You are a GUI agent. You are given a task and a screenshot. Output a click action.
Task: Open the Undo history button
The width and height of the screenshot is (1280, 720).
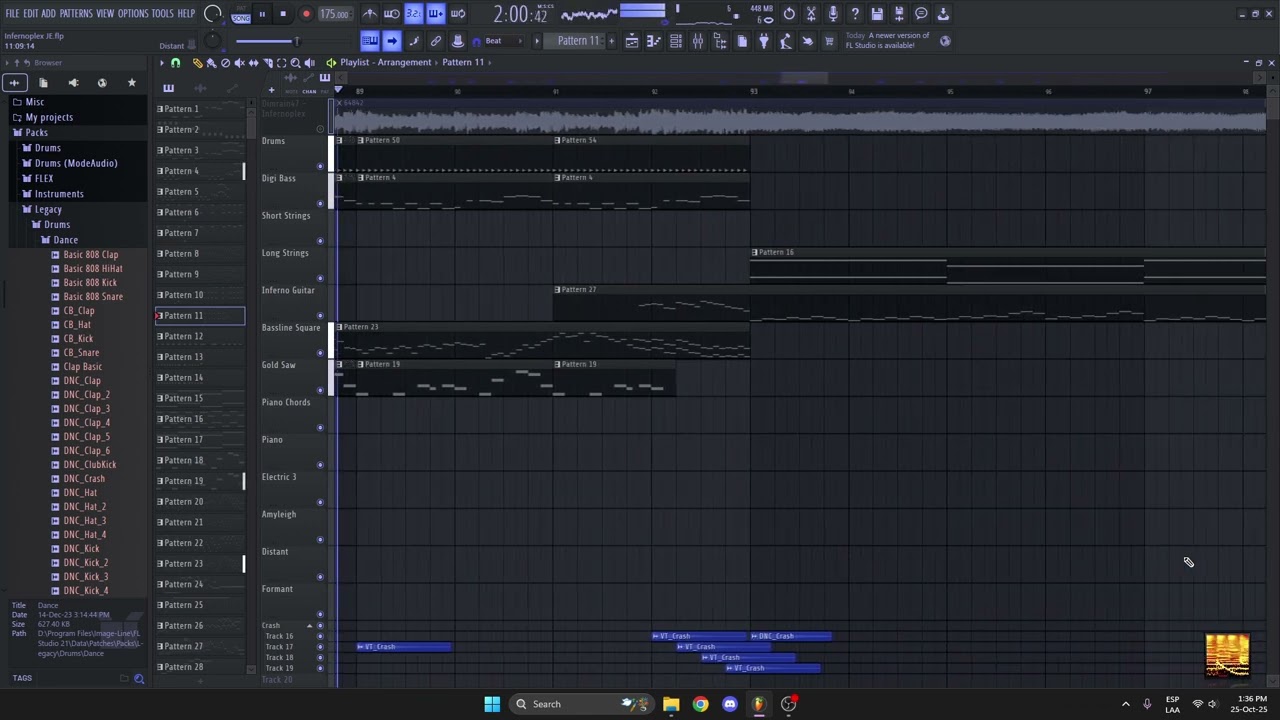point(789,14)
